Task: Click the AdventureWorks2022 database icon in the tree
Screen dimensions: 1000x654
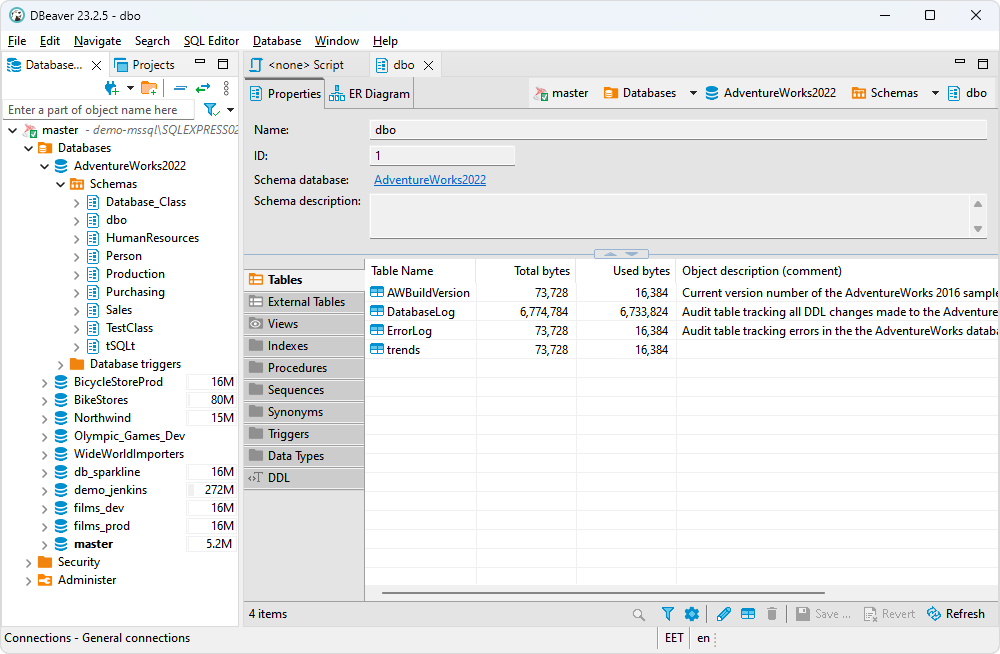Action: tap(61, 166)
